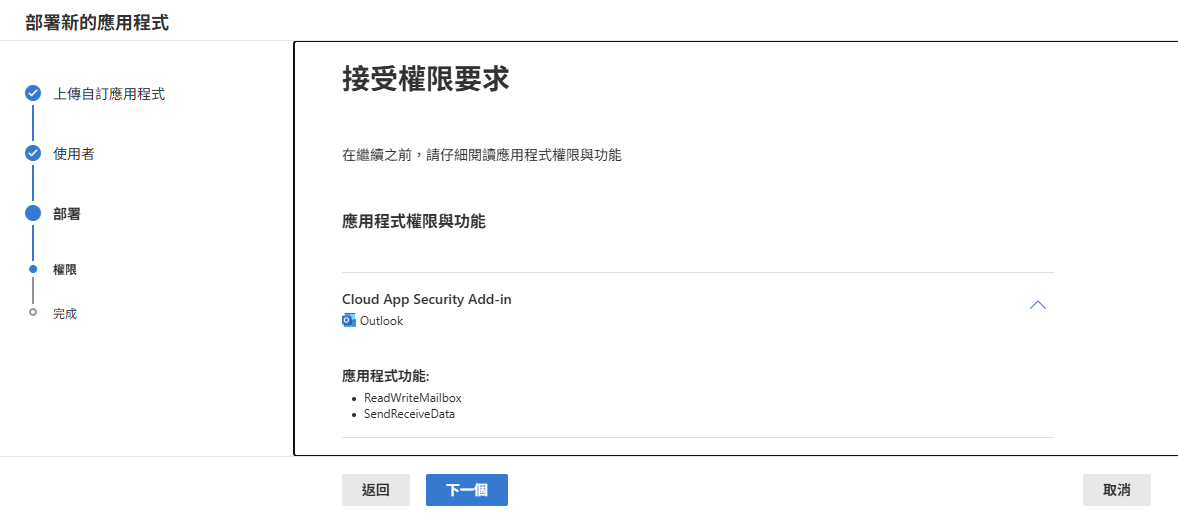Image resolution: width=1178 pixels, height=513 pixels.
Task: Proceed with the 下一個 button
Action: point(466,490)
